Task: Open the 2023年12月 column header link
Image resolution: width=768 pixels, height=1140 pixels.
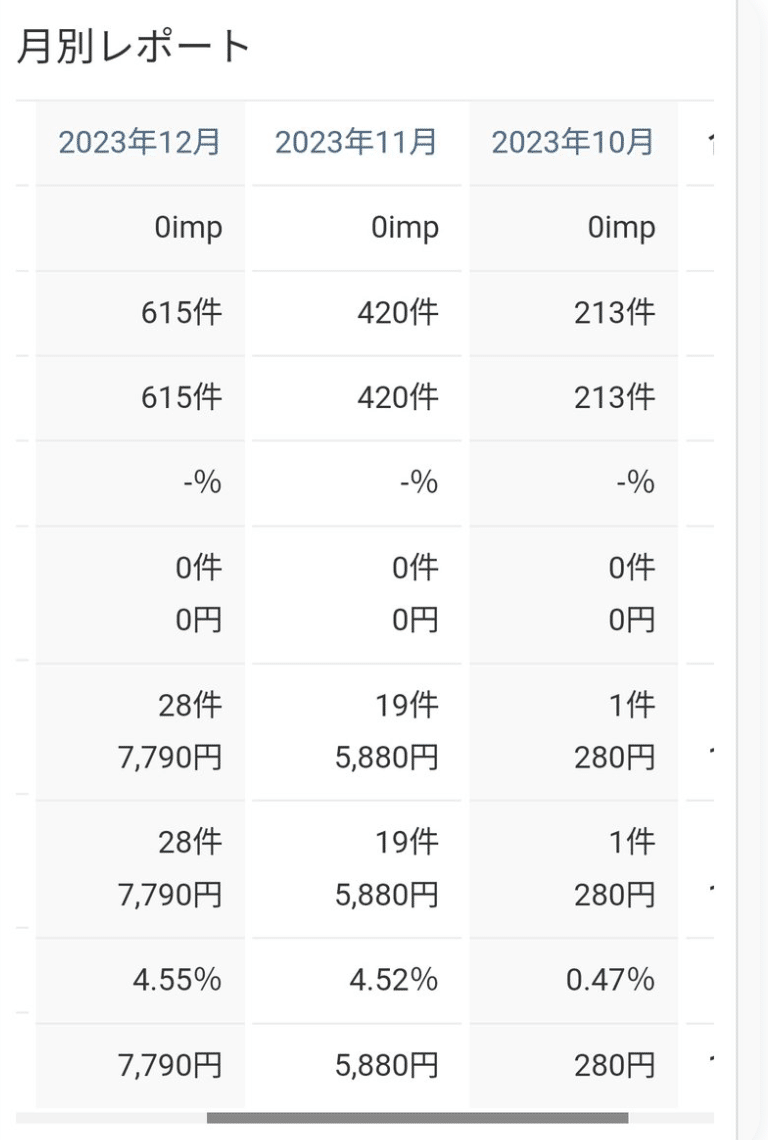Action: (140, 142)
